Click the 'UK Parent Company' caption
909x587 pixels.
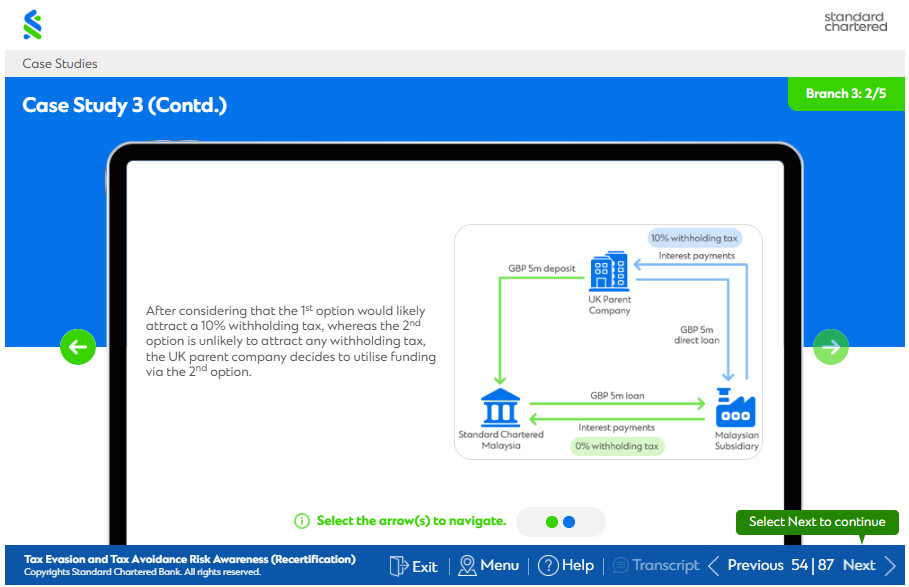pos(609,305)
